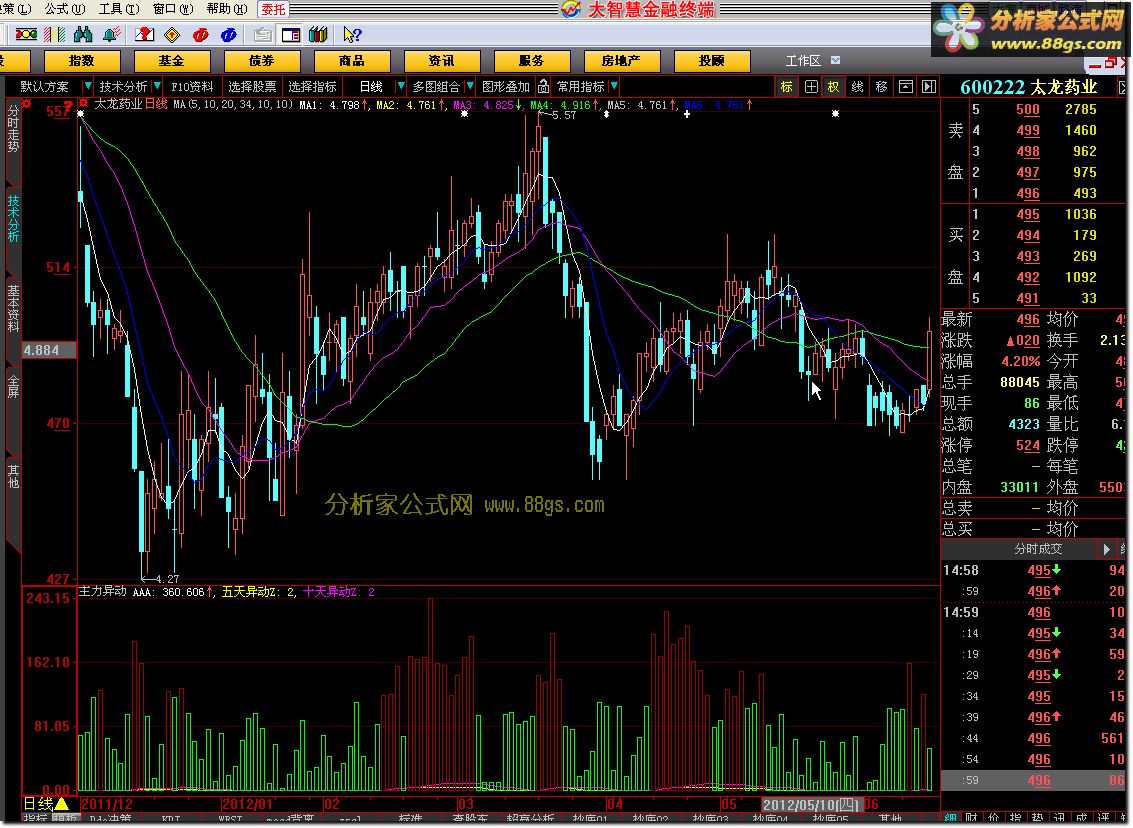Expand the 工作区 dropdown
The height and width of the screenshot is (828, 1133).
[835, 60]
